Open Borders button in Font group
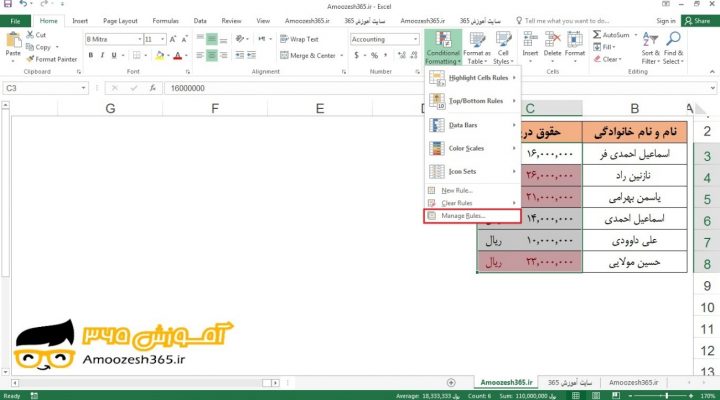Screen dimensions: 720x400 [137, 56]
